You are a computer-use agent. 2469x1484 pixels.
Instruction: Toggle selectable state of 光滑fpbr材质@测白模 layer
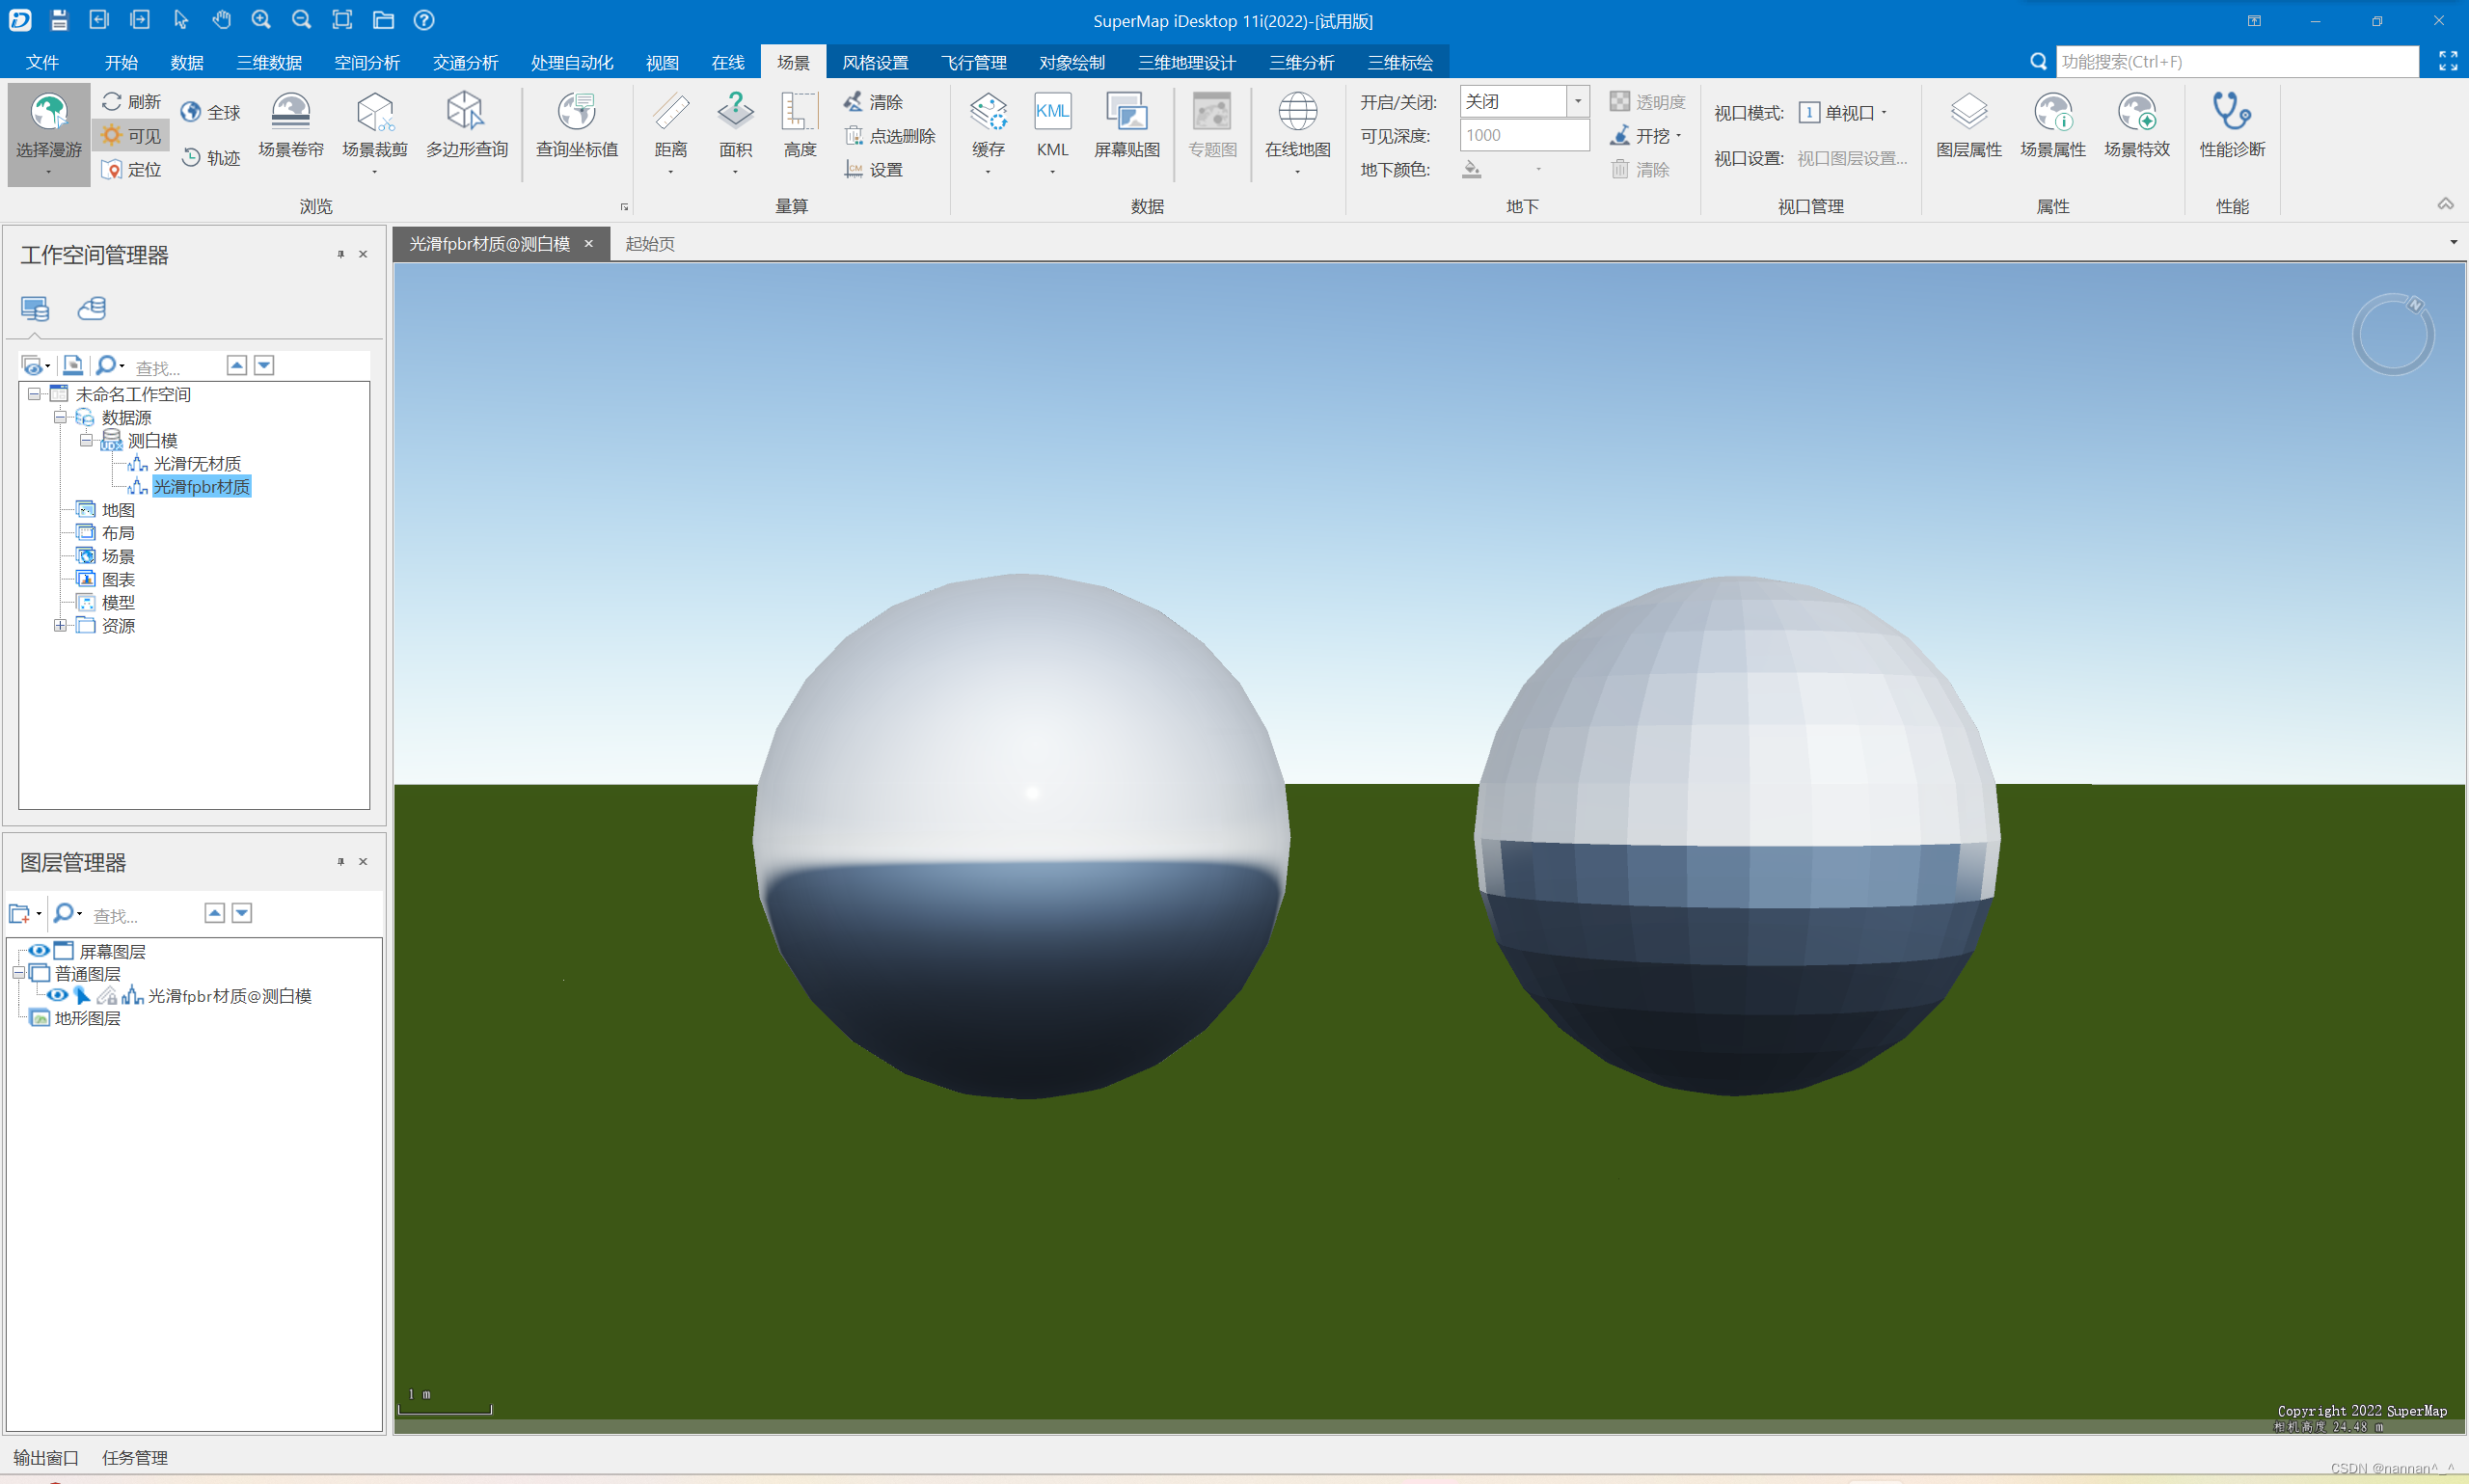point(82,996)
